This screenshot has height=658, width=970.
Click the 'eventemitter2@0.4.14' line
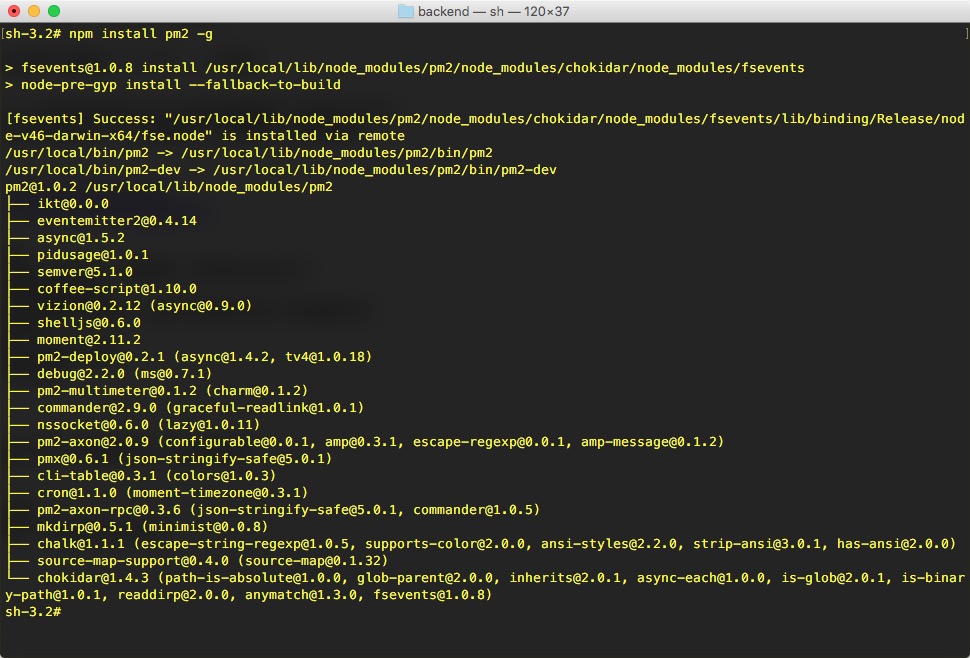pos(116,221)
